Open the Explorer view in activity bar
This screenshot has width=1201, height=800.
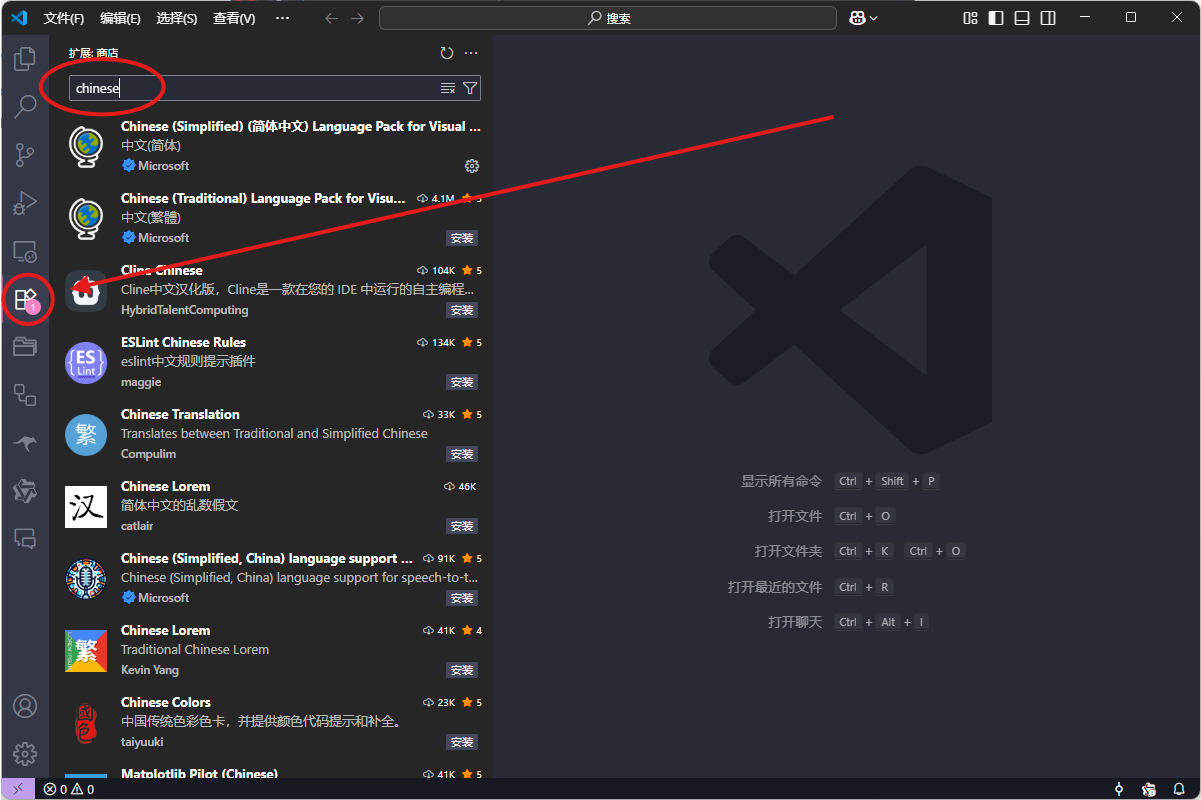coord(25,58)
